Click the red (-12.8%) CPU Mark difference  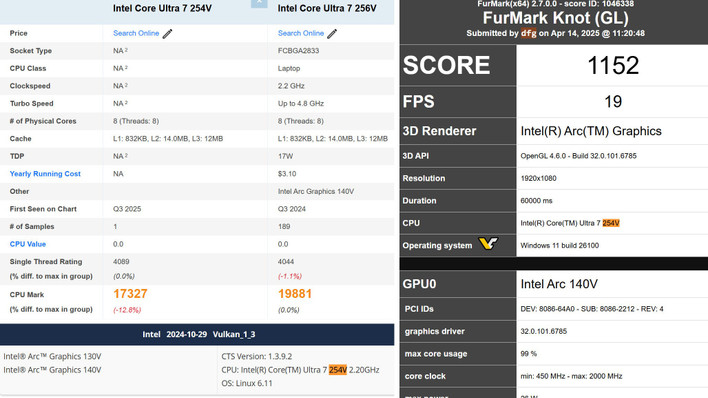(x=127, y=310)
